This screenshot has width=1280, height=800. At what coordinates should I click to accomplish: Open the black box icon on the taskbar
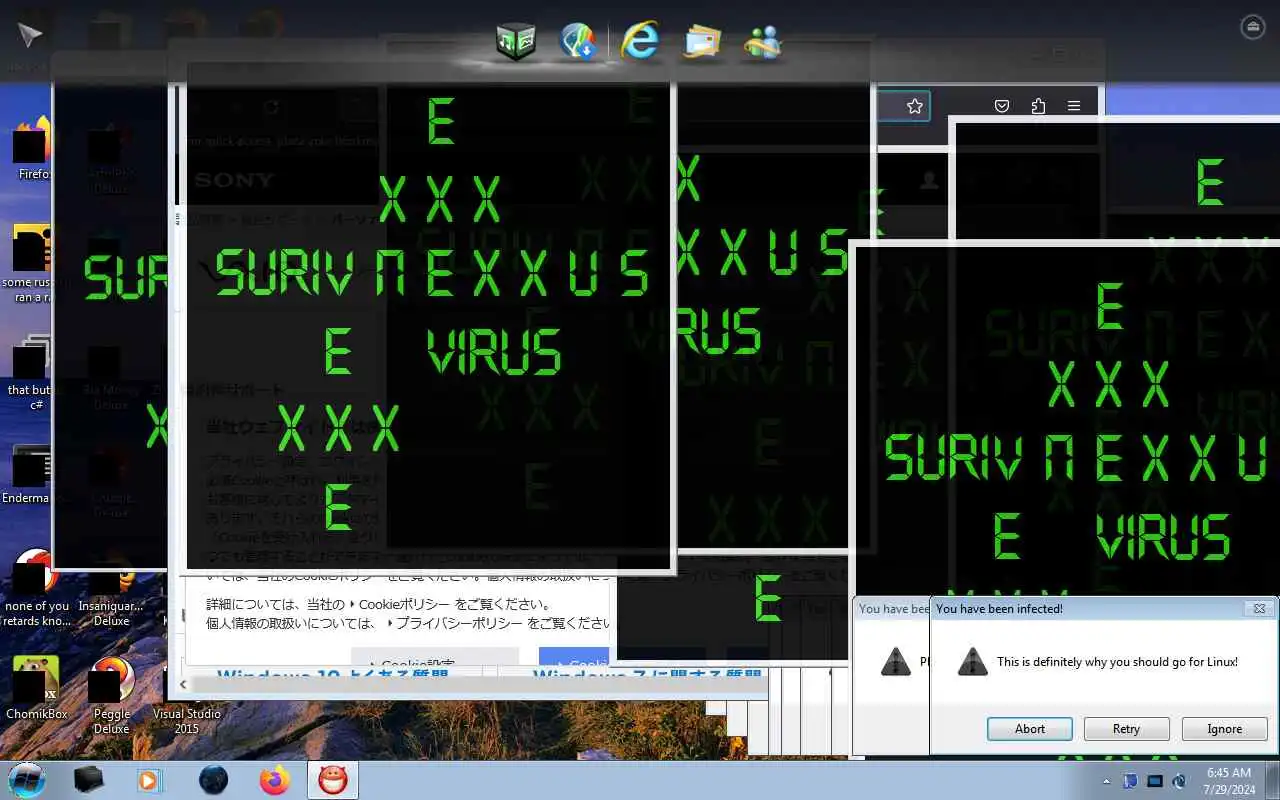[89, 779]
